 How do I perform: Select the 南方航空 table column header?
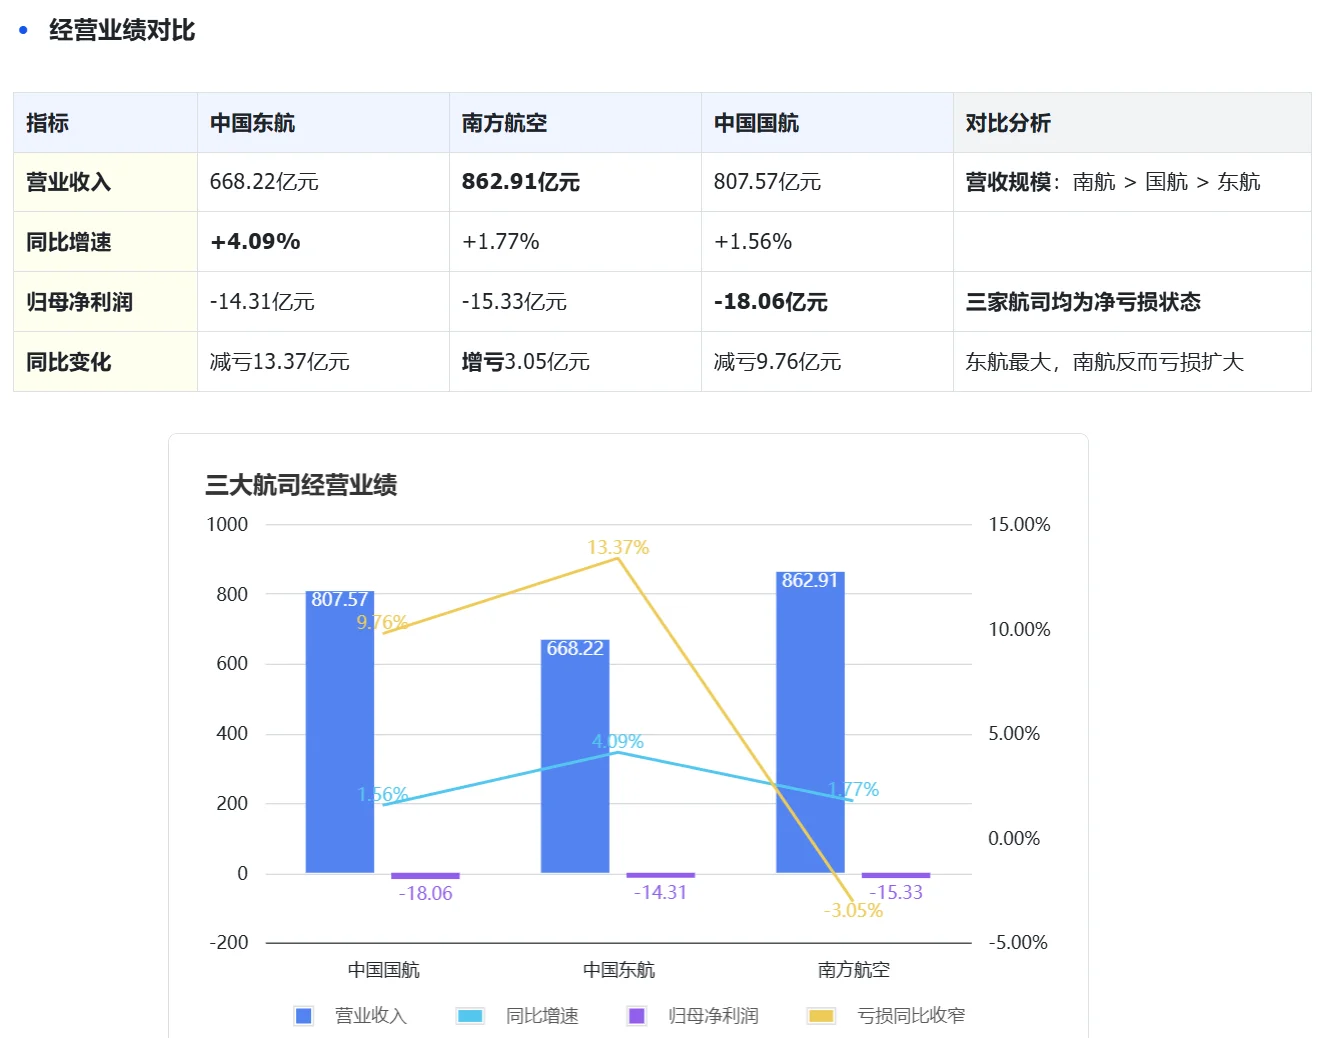[575, 123]
